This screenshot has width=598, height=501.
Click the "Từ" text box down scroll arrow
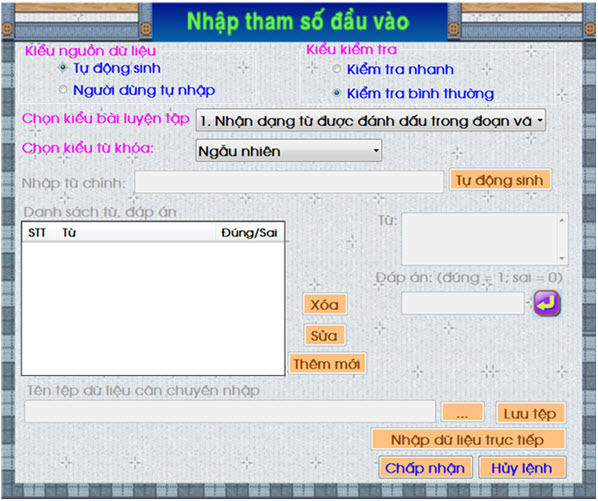point(562,258)
